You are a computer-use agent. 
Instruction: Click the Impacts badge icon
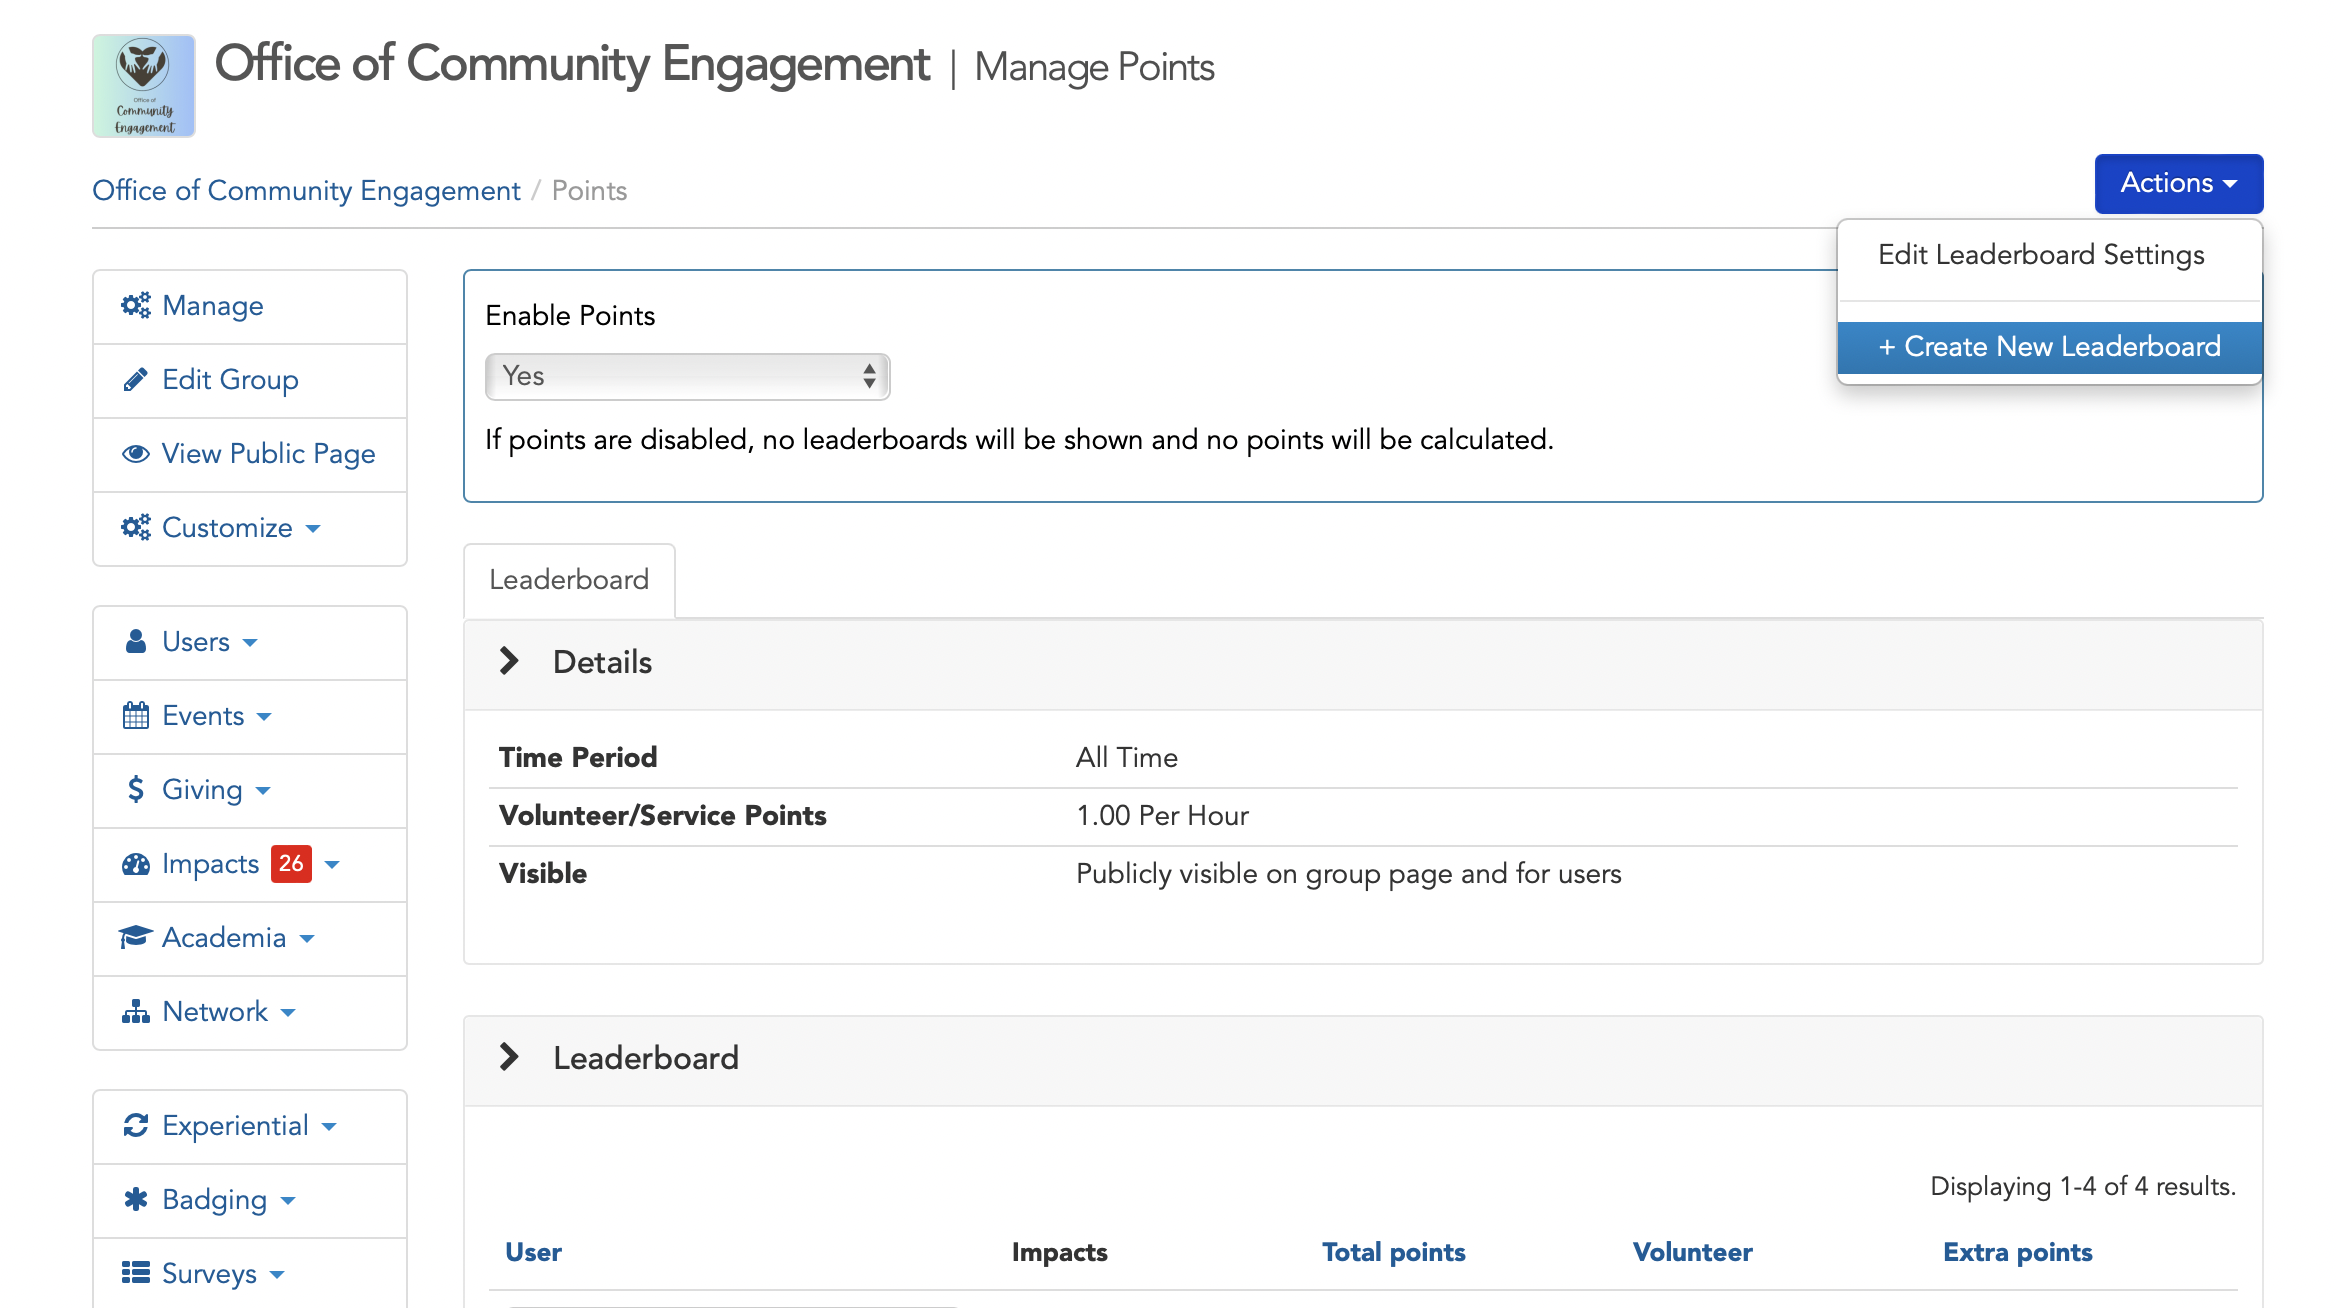tap(286, 863)
